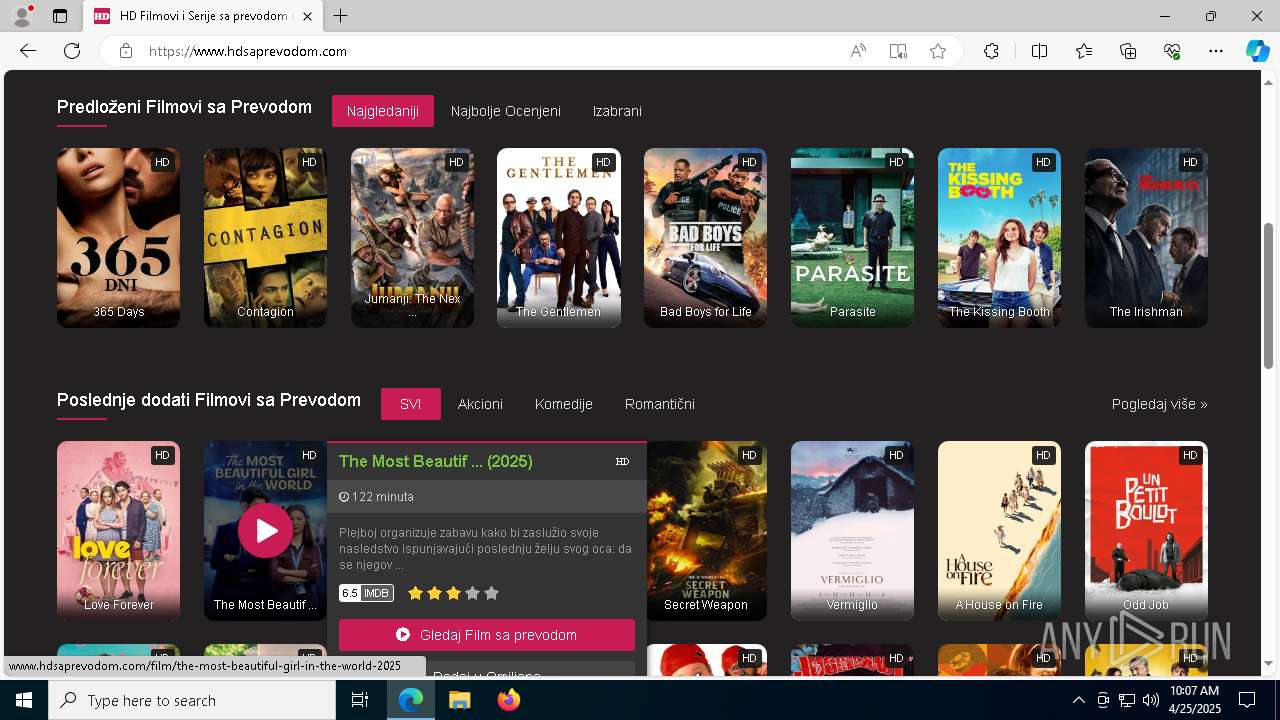Open browser Extensions menu
The height and width of the screenshot is (720, 1280).
click(991, 51)
